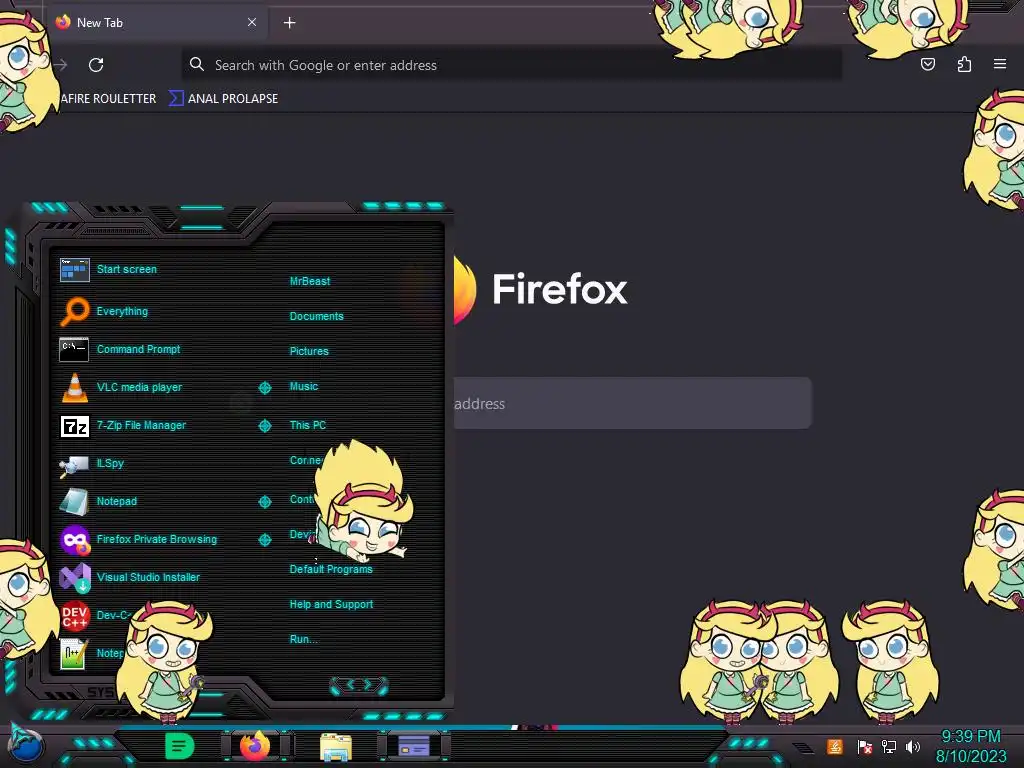The image size is (1024, 768).
Task: Save page to Pocket
Action: click(x=928, y=64)
